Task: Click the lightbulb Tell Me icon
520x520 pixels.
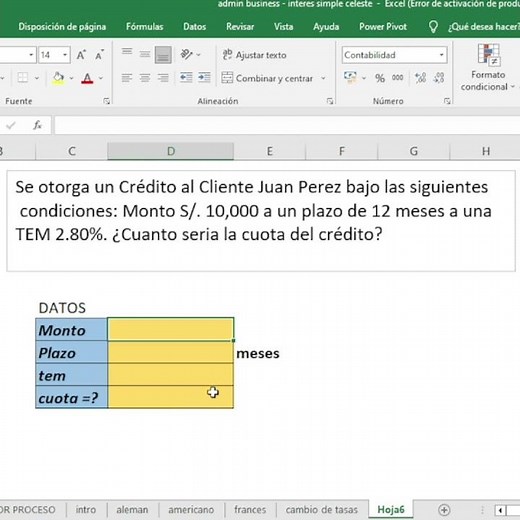Action: click(x=433, y=27)
